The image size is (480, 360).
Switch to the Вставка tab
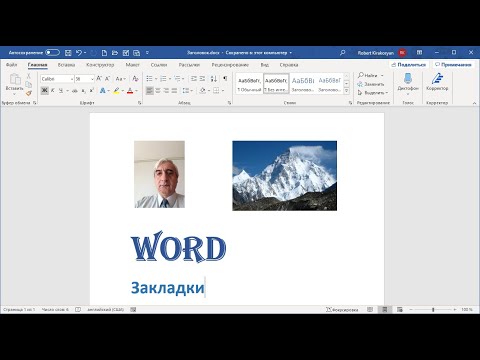66,65
